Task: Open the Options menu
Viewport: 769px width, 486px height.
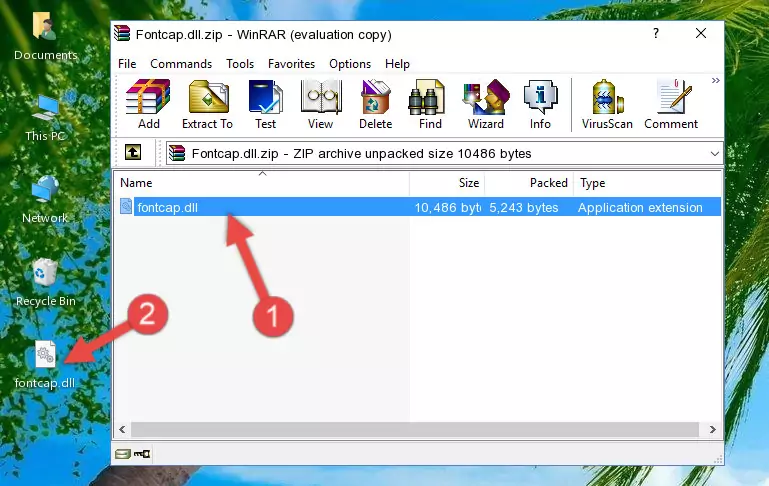Action: [350, 64]
